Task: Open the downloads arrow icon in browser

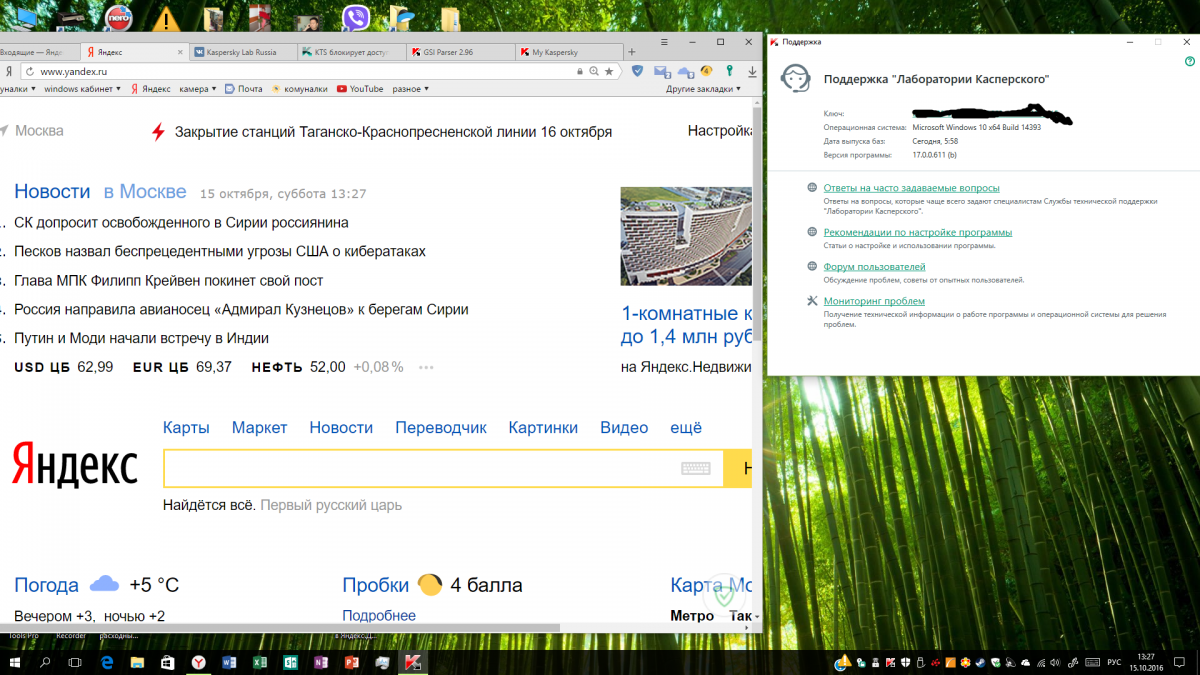Action: (x=752, y=71)
